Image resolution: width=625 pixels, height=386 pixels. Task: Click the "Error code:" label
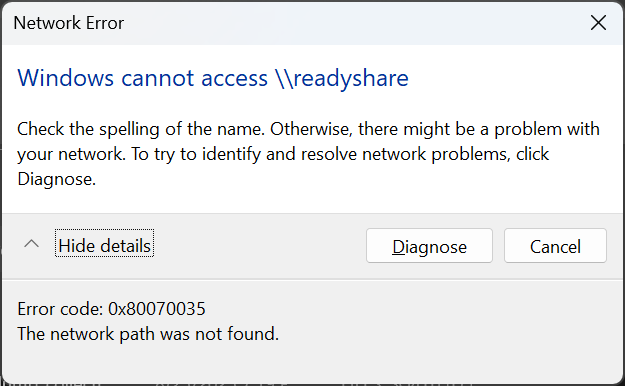[x=60, y=309]
